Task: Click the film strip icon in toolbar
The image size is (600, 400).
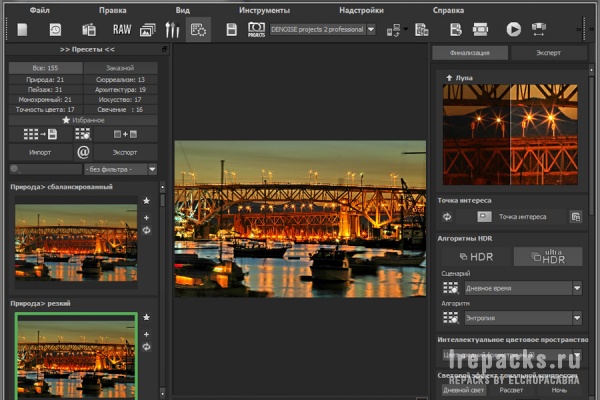Action: 481,29
